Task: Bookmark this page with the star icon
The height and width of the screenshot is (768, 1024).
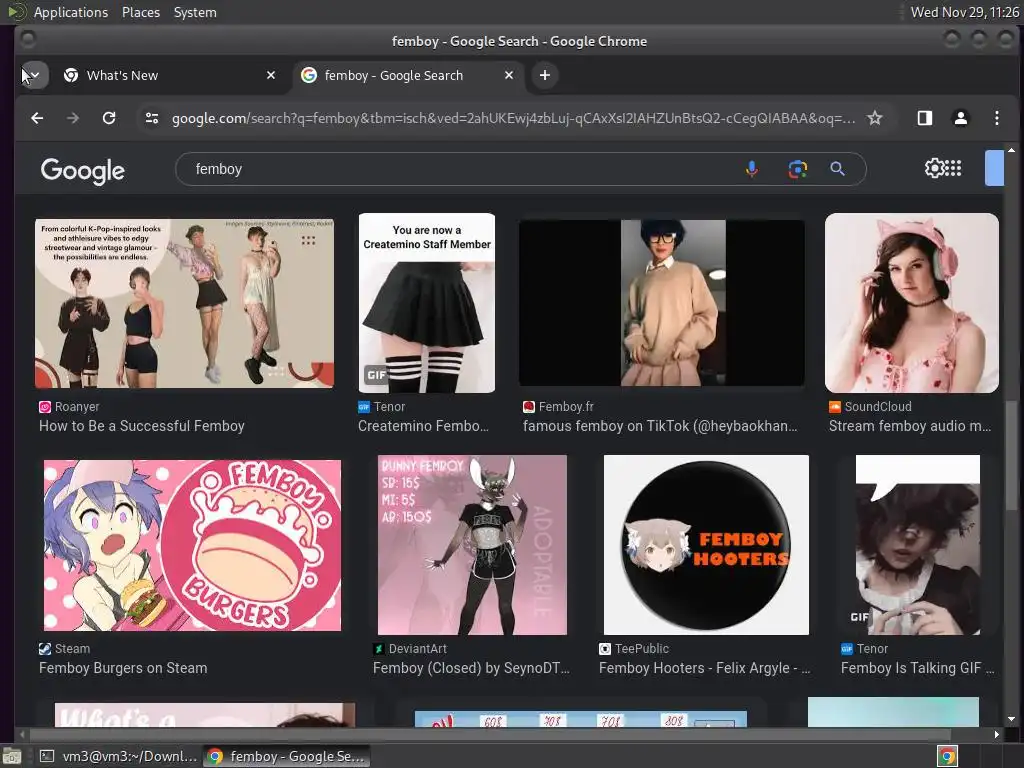Action: point(874,118)
